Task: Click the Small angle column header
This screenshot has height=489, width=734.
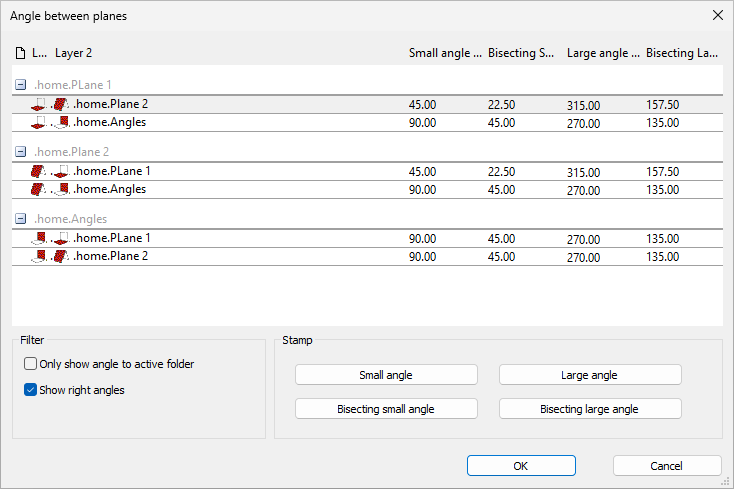Action: coord(444,53)
